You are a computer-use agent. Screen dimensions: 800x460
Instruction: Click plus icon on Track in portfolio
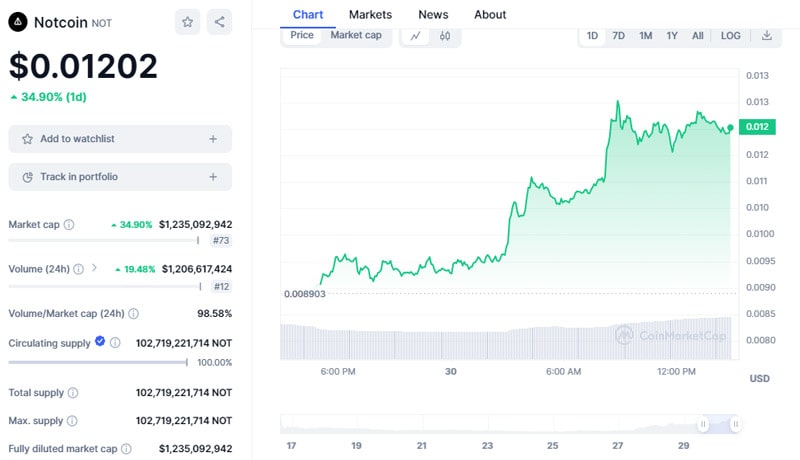(213, 176)
